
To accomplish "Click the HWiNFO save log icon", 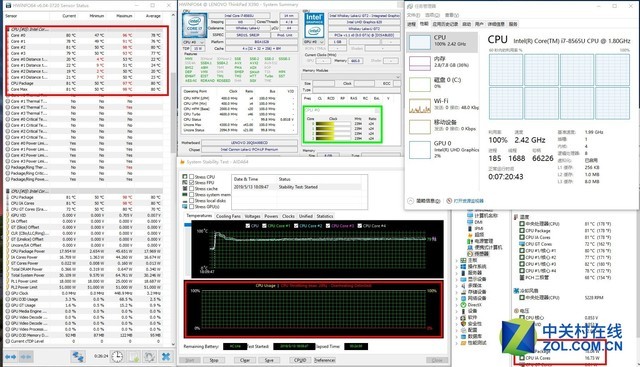I will (x=134, y=356).
